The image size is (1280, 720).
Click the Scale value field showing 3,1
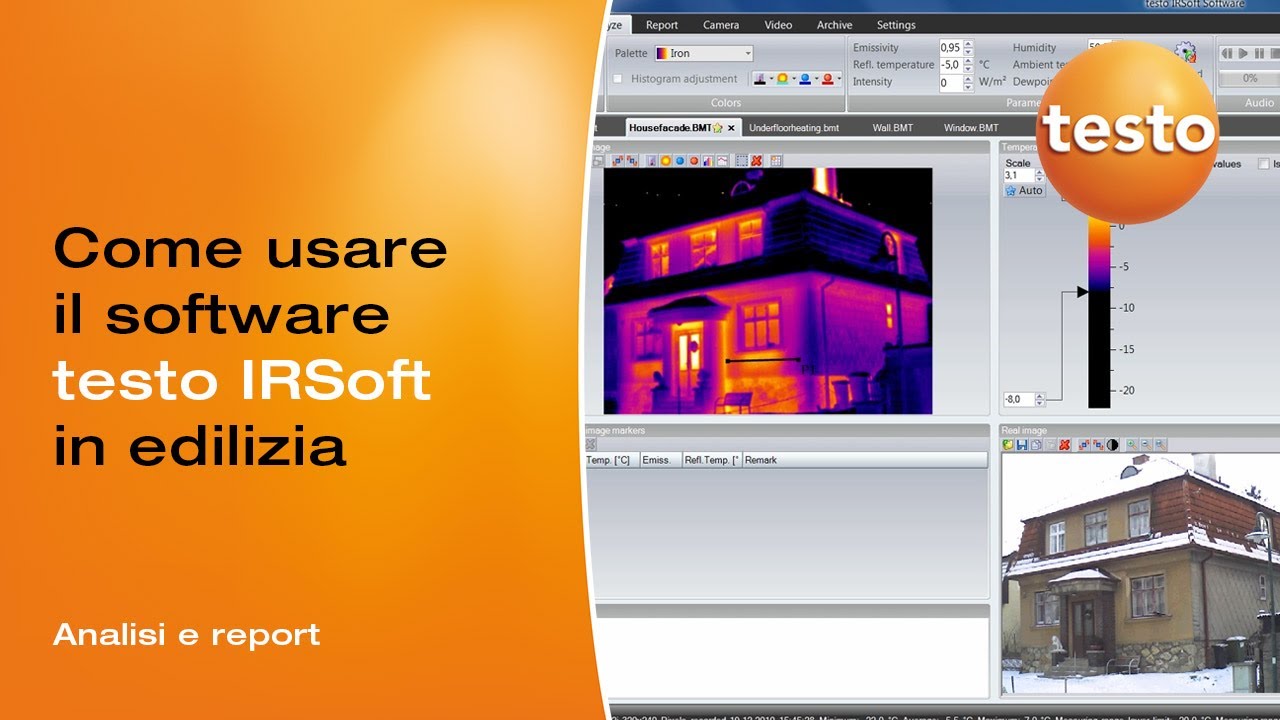(x=1017, y=176)
